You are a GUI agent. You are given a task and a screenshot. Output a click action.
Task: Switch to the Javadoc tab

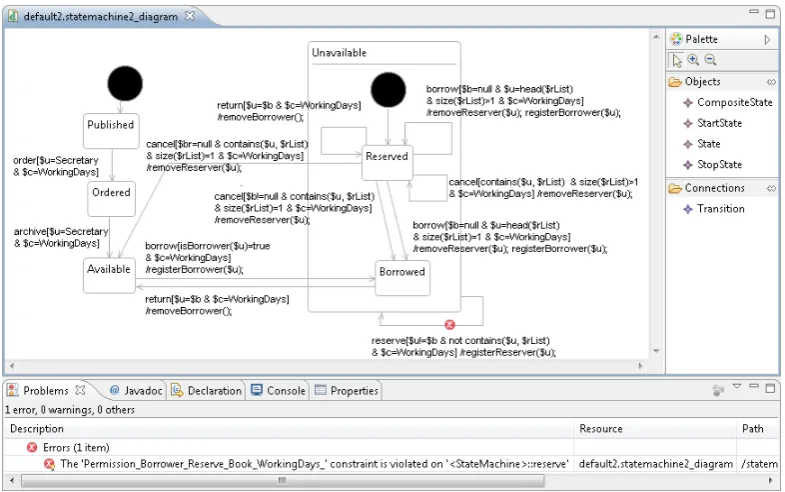[x=136, y=390]
